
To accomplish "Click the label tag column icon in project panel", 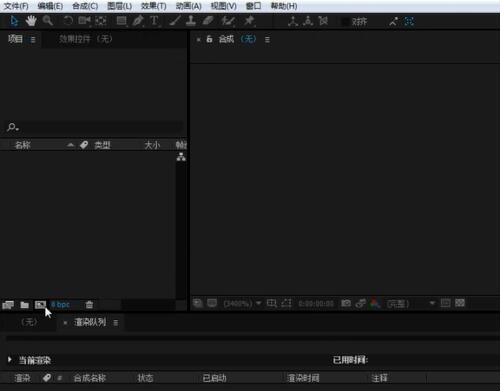I will point(84,145).
